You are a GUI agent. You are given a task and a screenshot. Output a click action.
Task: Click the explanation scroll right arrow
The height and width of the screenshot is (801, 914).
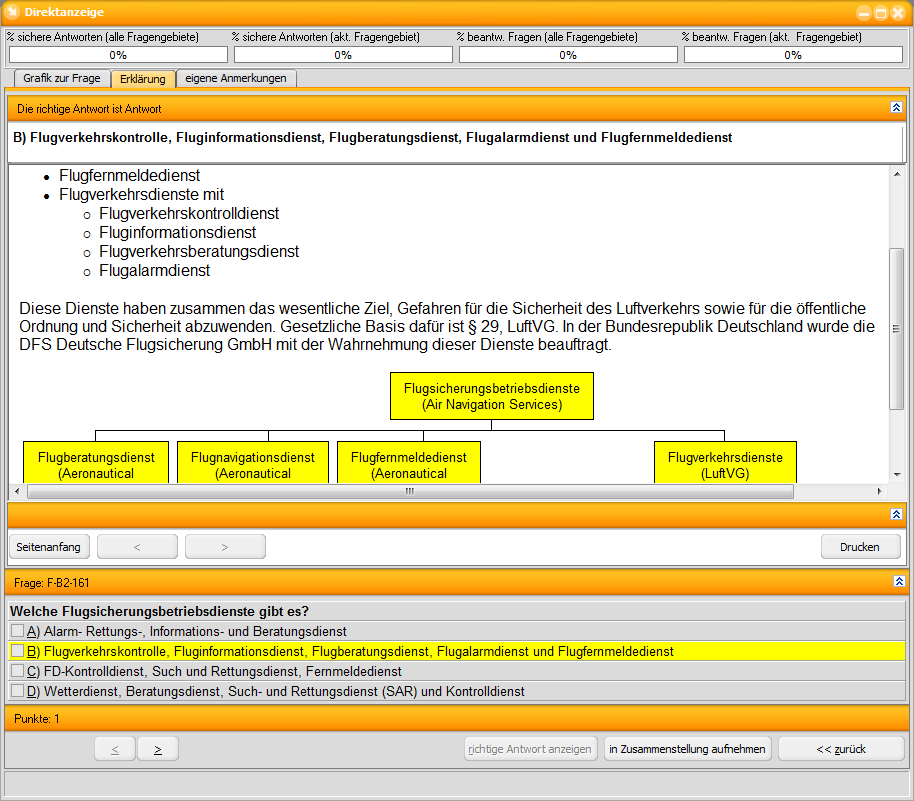click(879, 491)
